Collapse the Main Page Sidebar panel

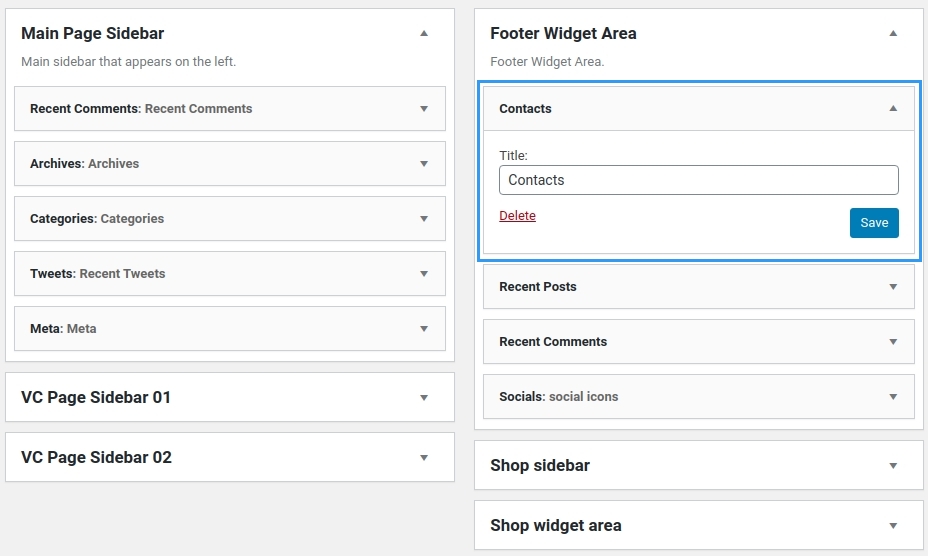pos(424,33)
